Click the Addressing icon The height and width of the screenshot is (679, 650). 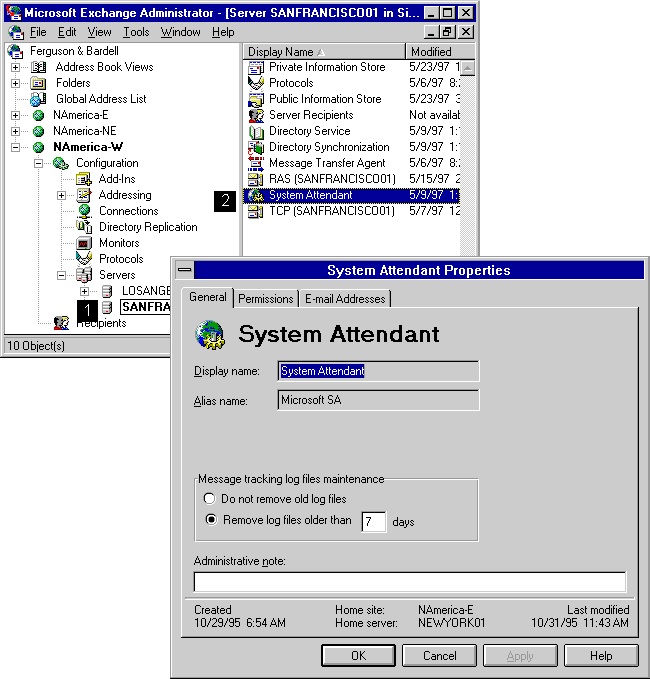(84, 195)
